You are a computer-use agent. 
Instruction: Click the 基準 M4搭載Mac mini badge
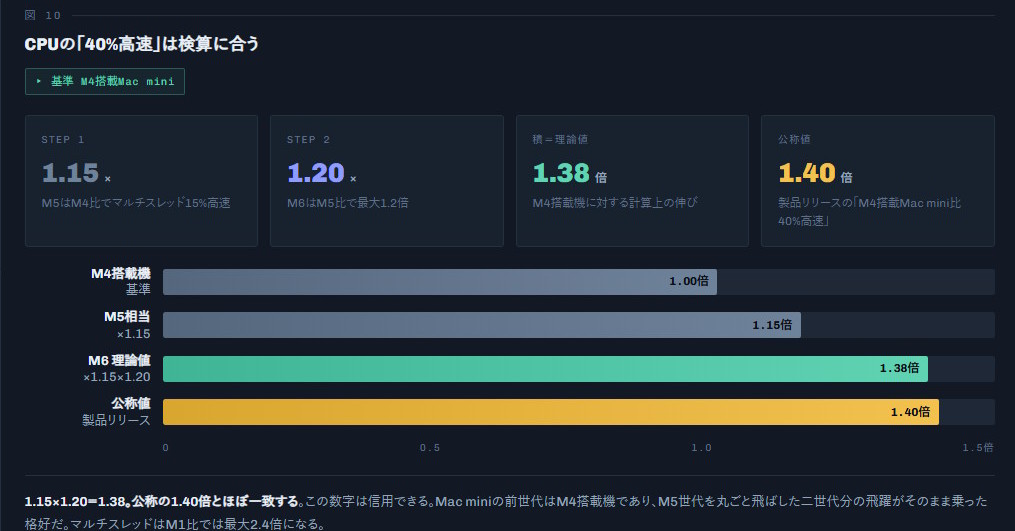(x=105, y=82)
